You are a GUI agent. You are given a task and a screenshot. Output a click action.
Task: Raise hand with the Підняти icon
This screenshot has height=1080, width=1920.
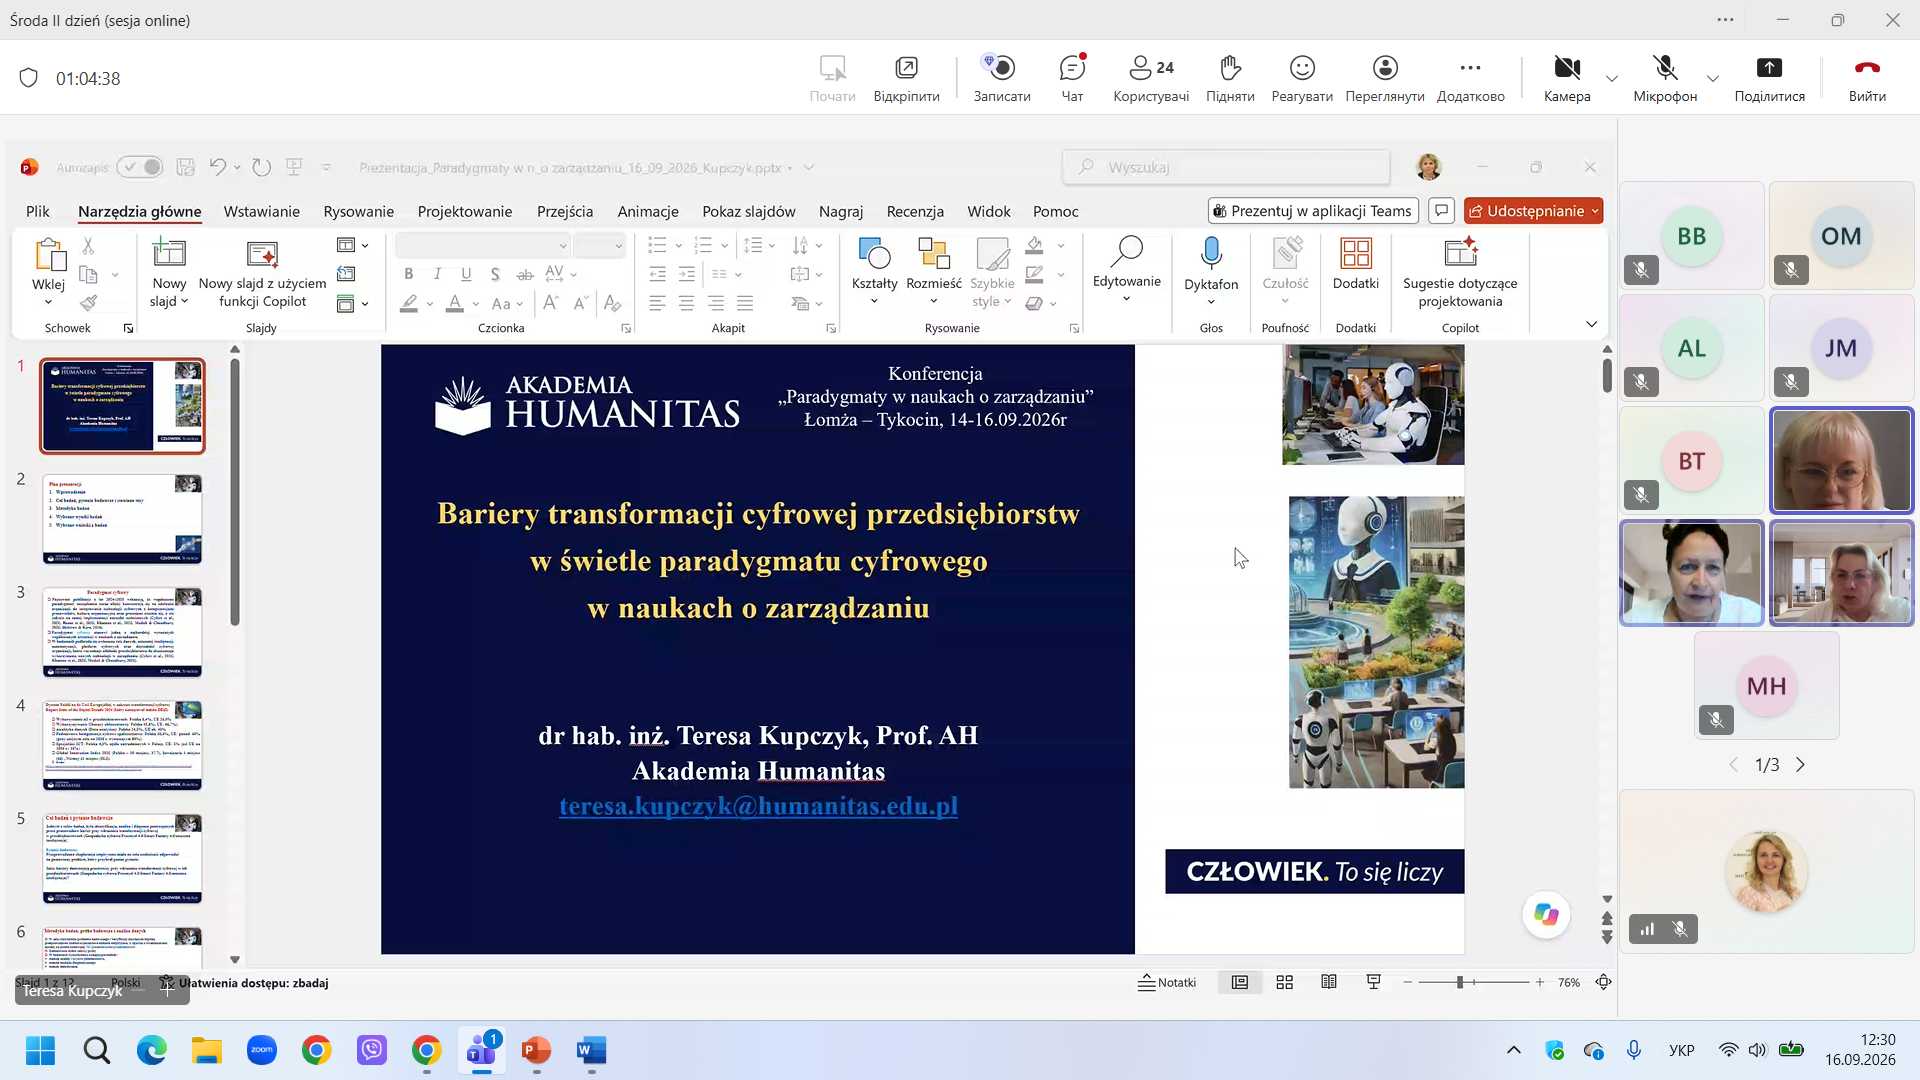(1230, 78)
